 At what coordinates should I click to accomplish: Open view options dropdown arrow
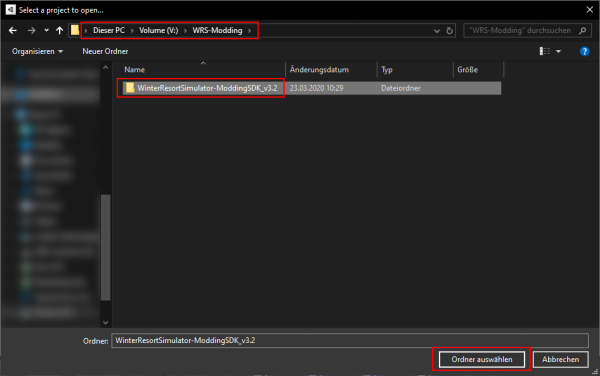point(558,51)
